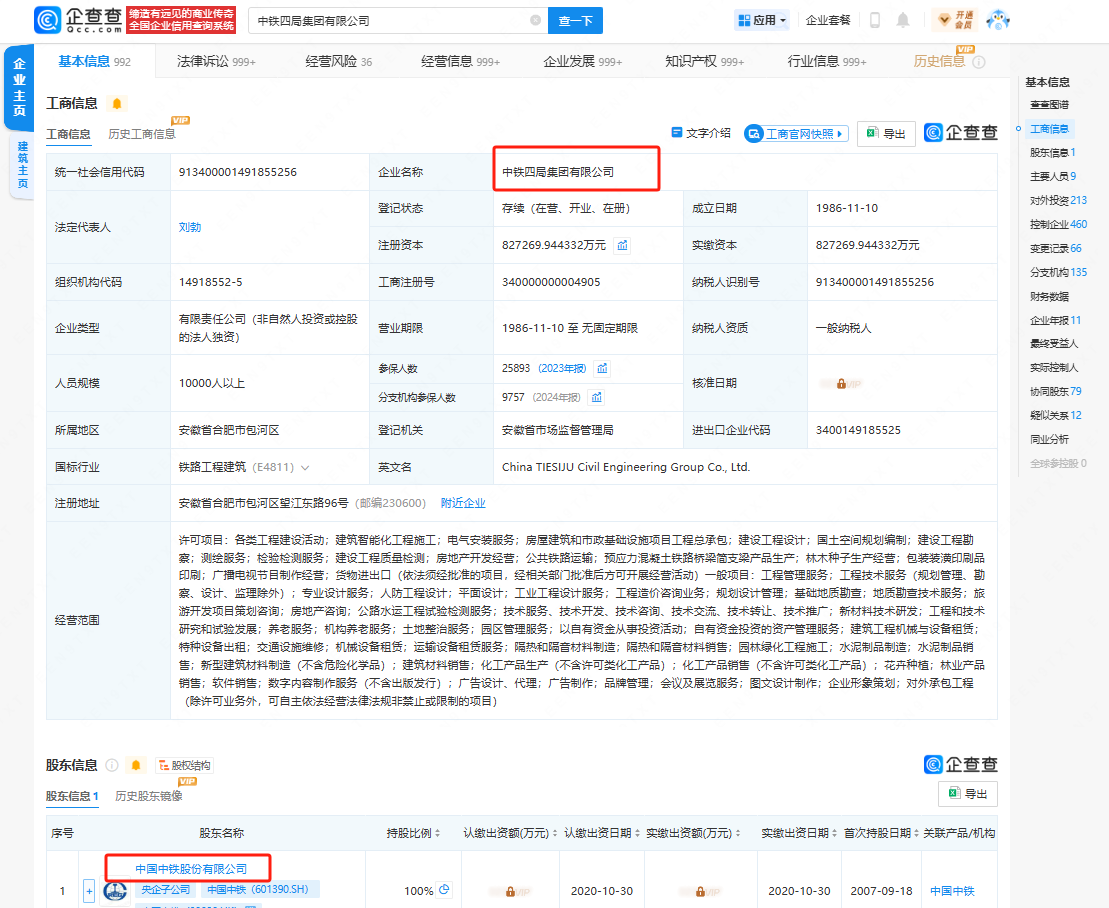Jump to 实际控制人 in sidebar
1109x908 pixels.
[1054, 368]
